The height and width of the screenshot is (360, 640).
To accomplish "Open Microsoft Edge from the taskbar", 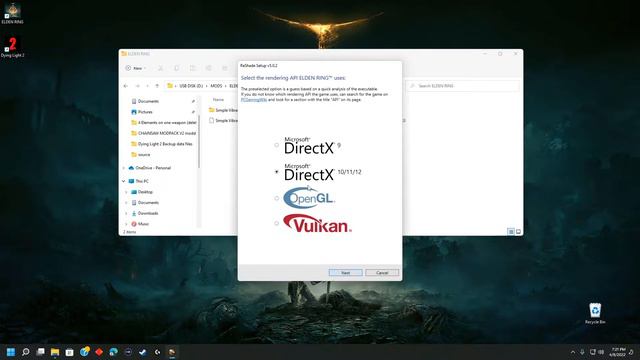I will point(113,352).
